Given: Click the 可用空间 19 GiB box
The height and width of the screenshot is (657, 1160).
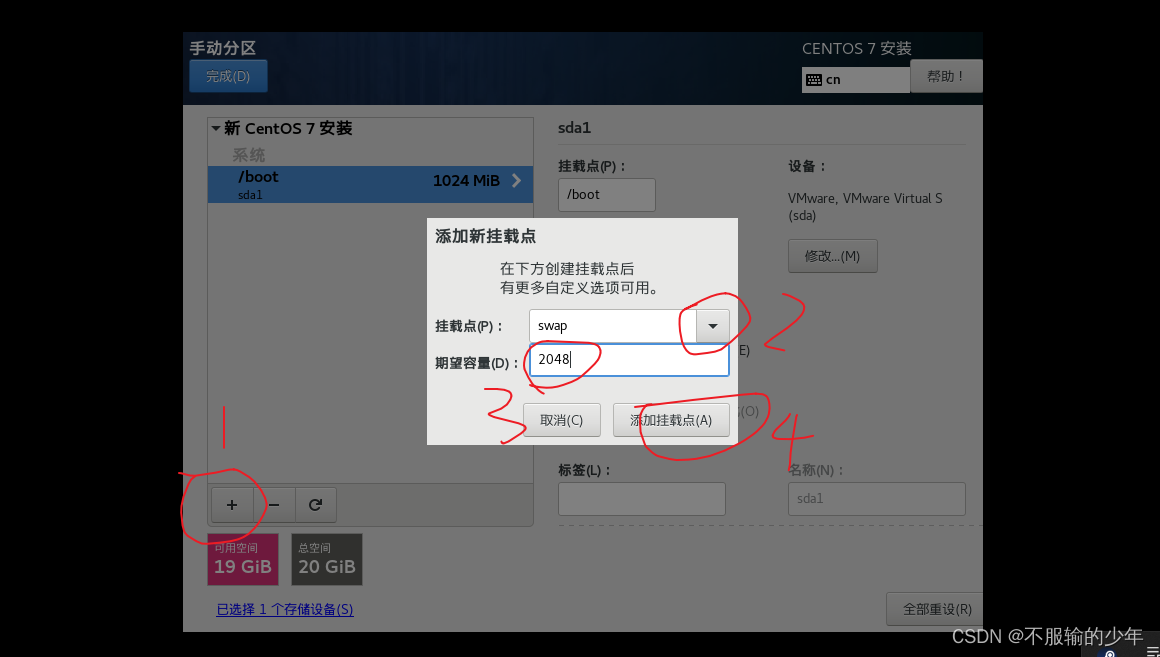Looking at the screenshot, I should pyautogui.click(x=243, y=559).
